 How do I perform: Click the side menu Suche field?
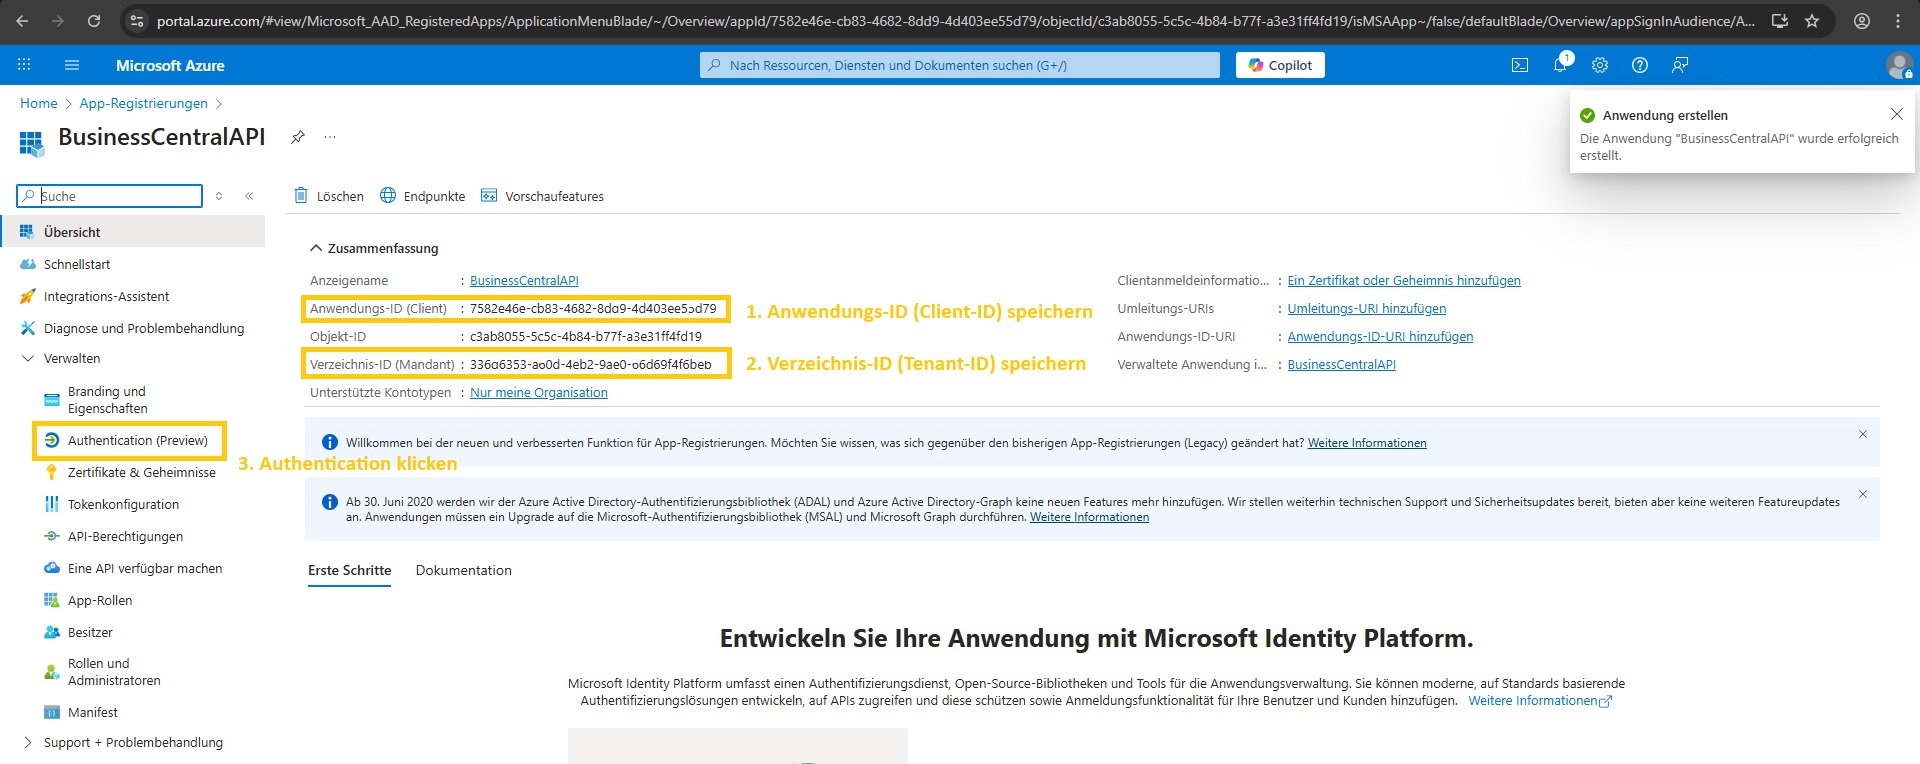pos(110,196)
